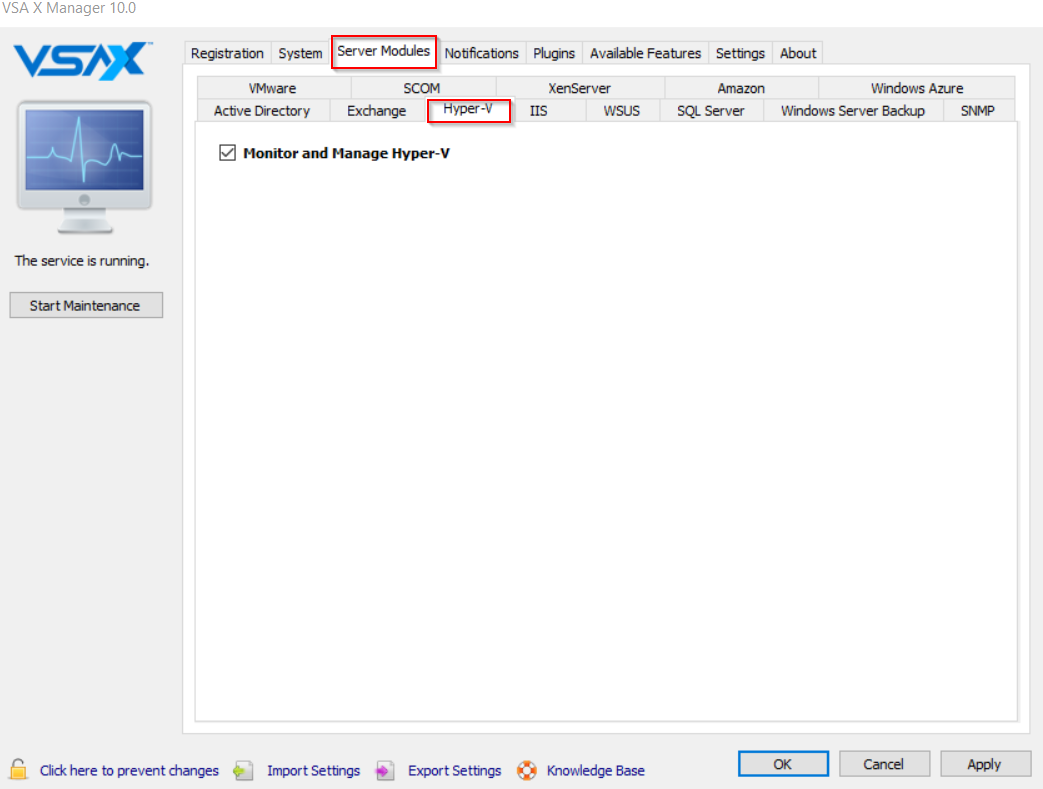Click the Start Maintenance button
Viewport: 1043px width, 789px height.
[86, 305]
